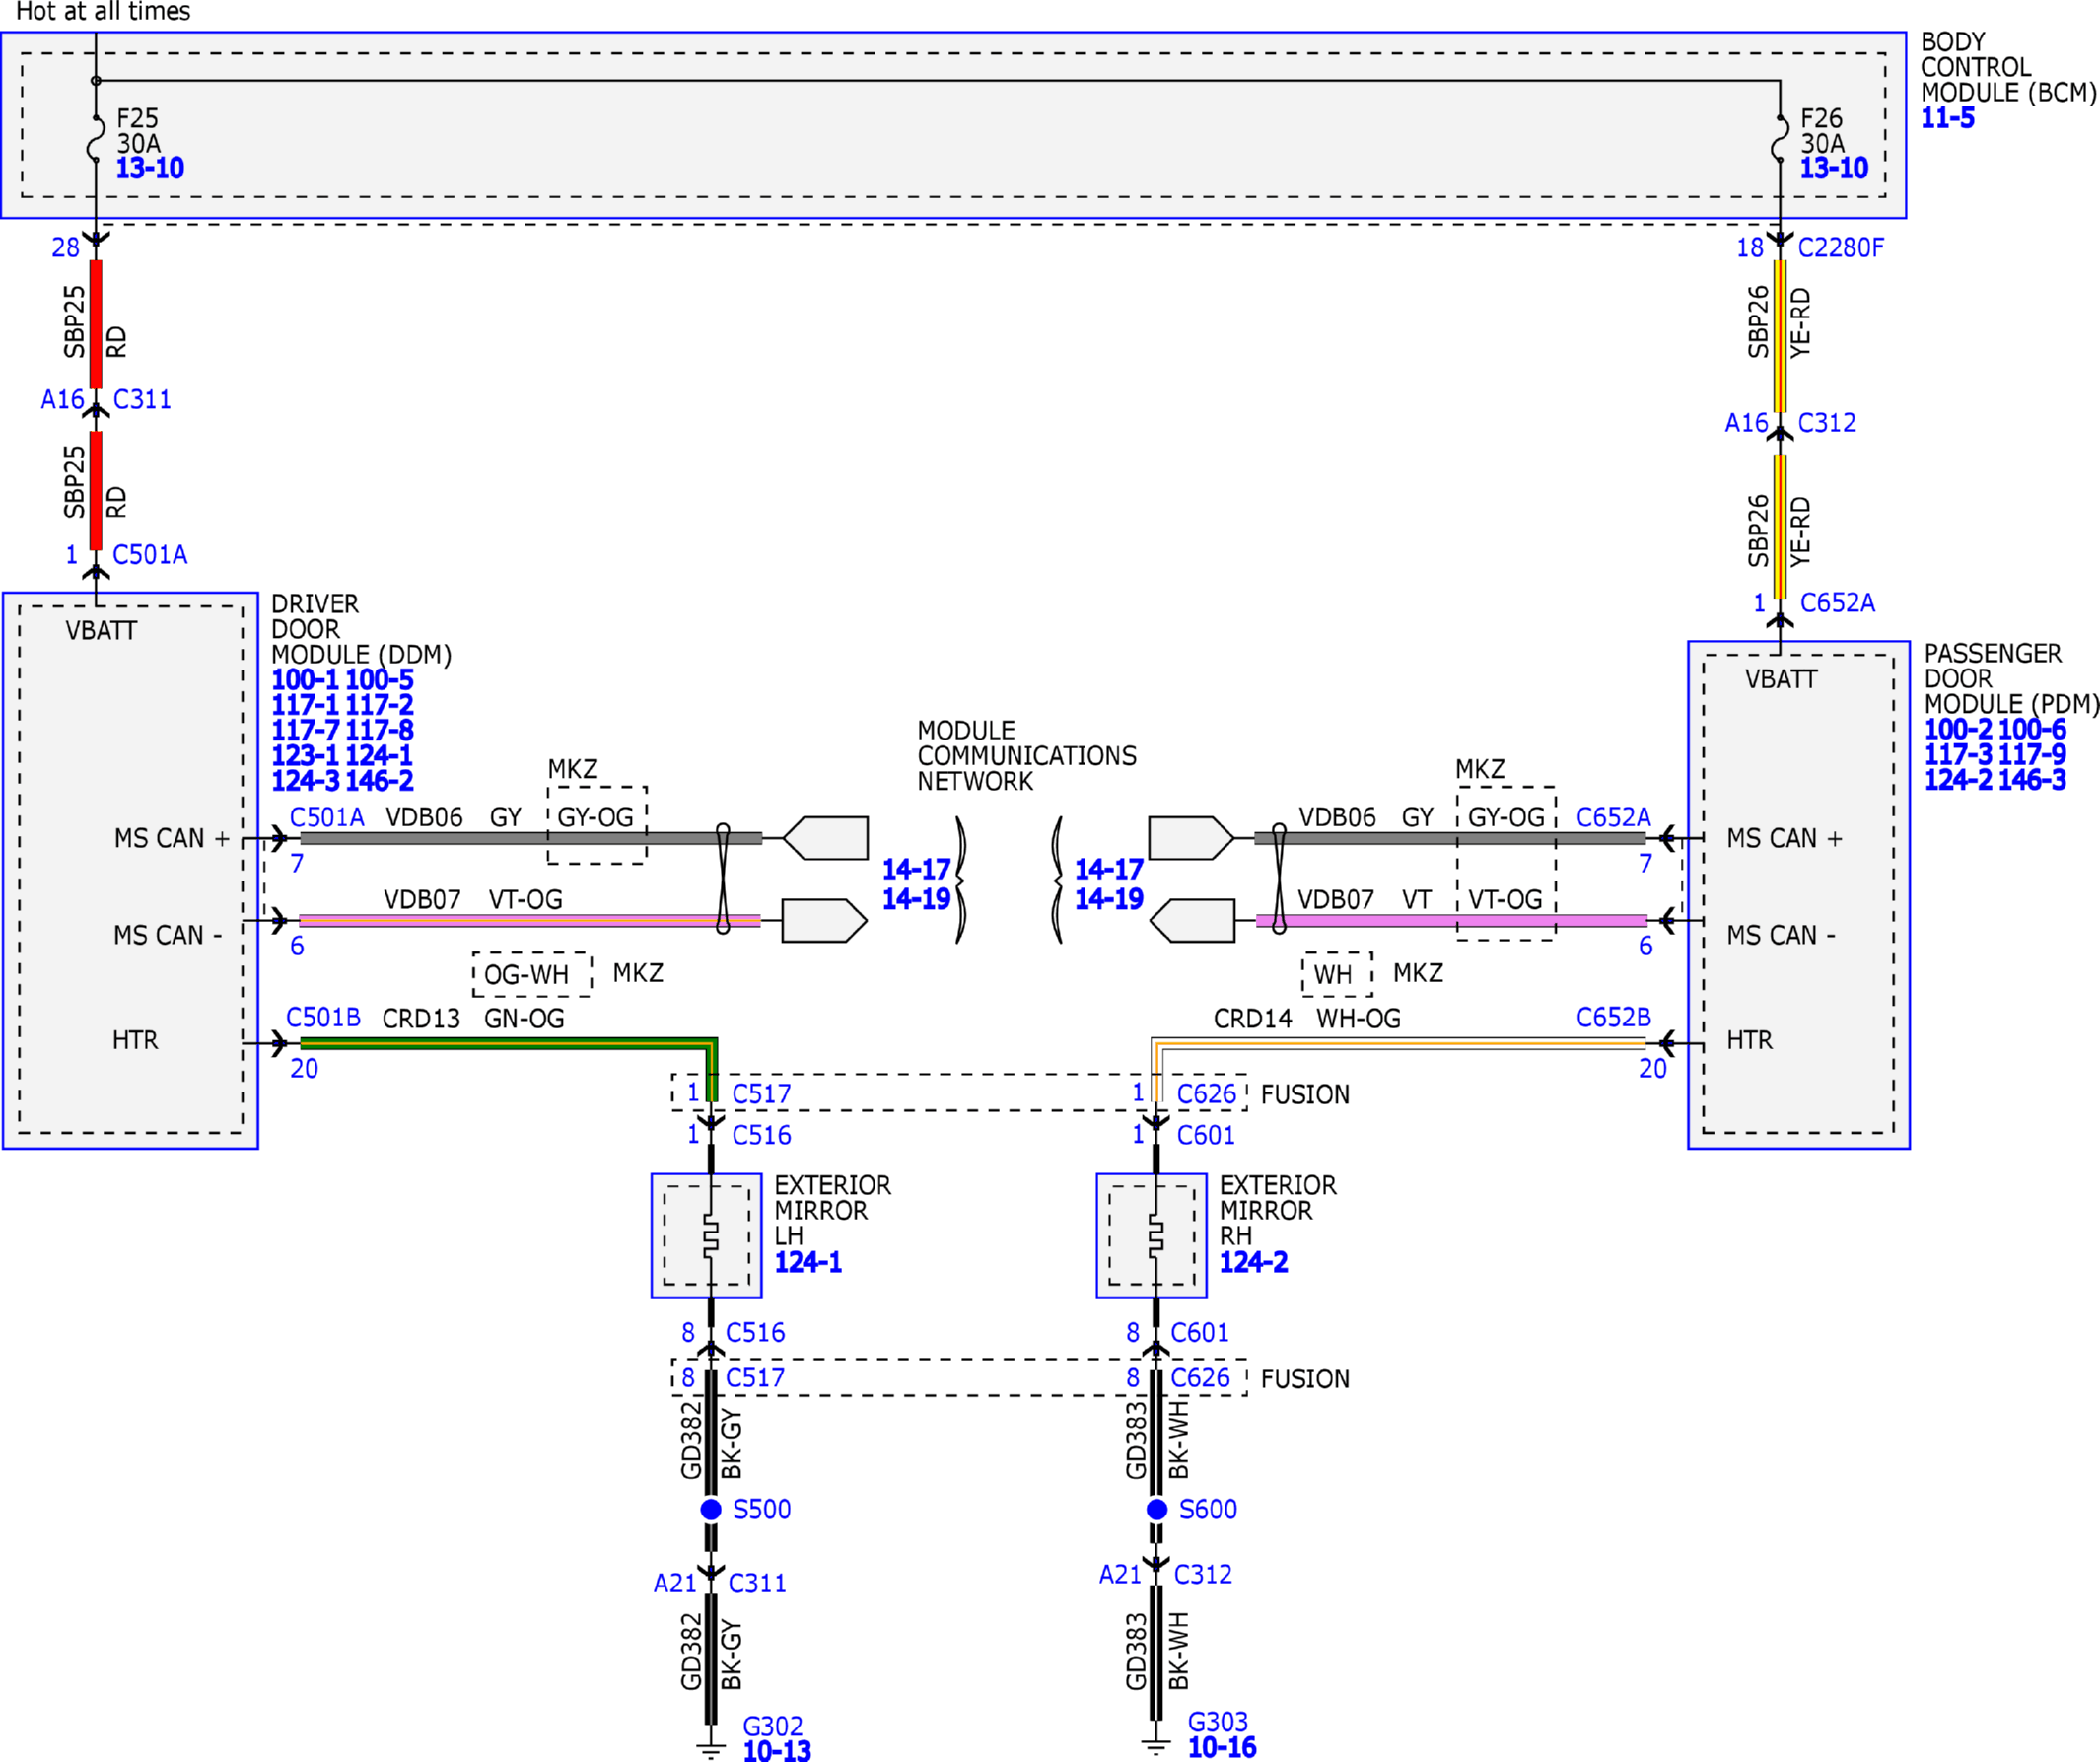The width and height of the screenshot is (2100, 1762).
Task: Open the right 14-19 network link
Action: 1109,899
